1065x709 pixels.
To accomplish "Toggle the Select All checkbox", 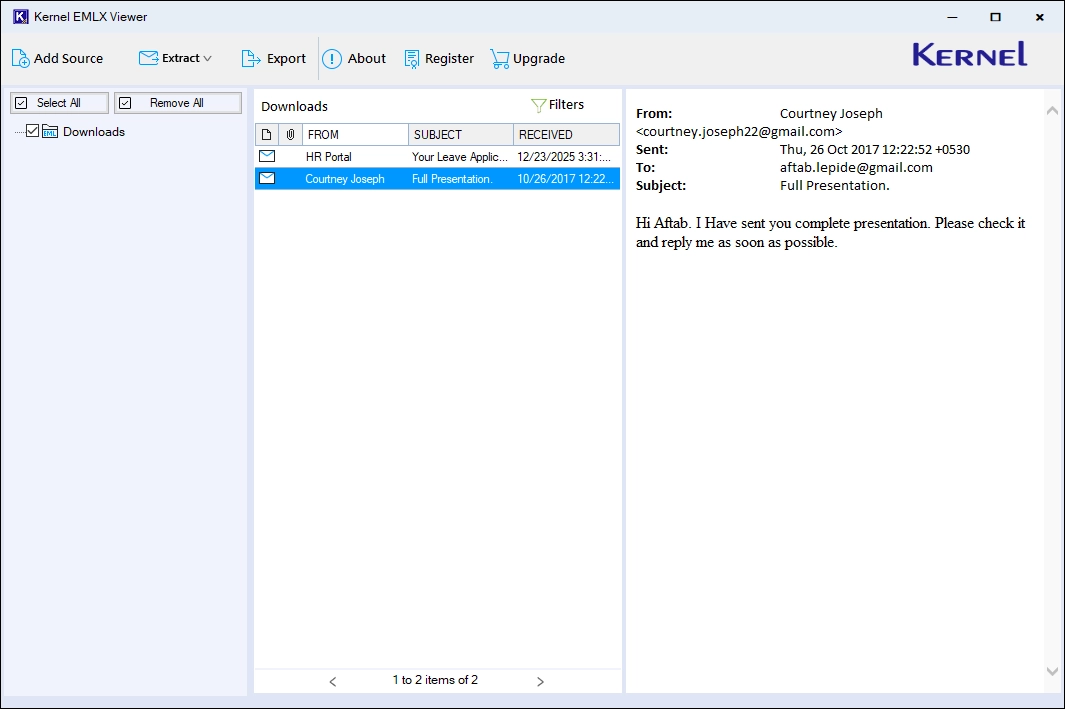I will click(x=21, y=103).
